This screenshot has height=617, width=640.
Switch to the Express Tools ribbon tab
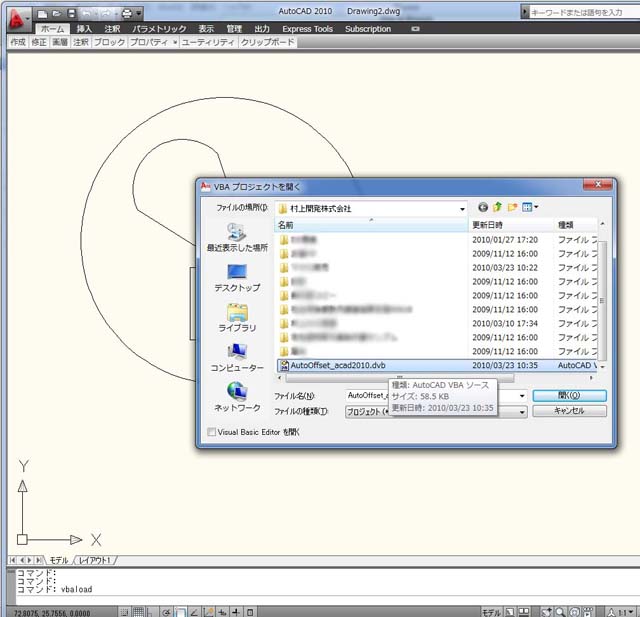(307, 29)
